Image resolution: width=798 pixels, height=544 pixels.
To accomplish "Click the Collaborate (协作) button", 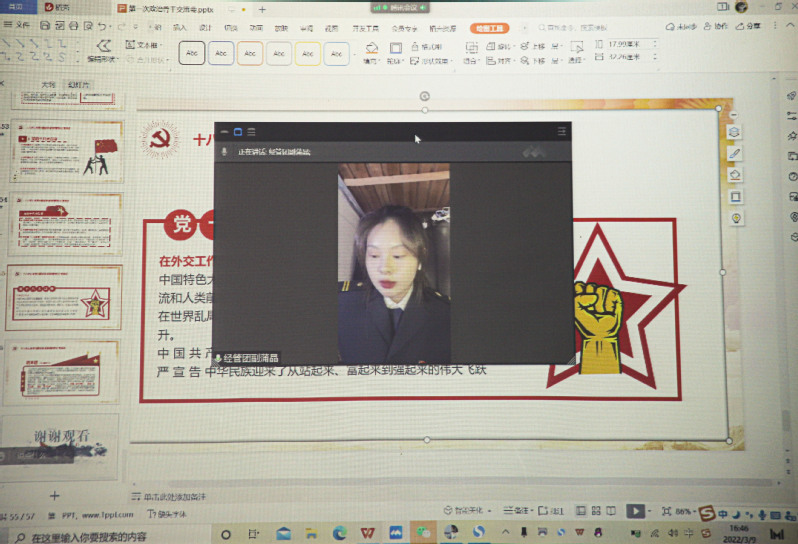I will 716,26.
